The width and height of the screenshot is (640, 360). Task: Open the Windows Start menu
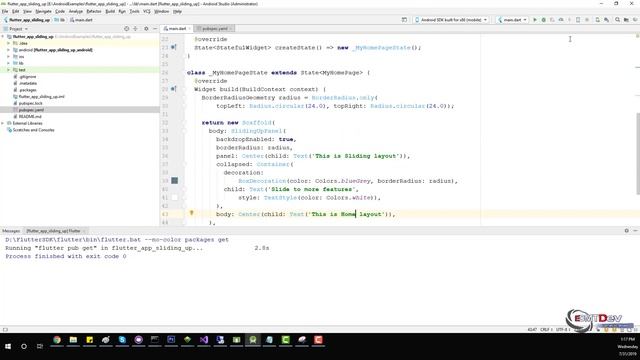coord(8,346)
